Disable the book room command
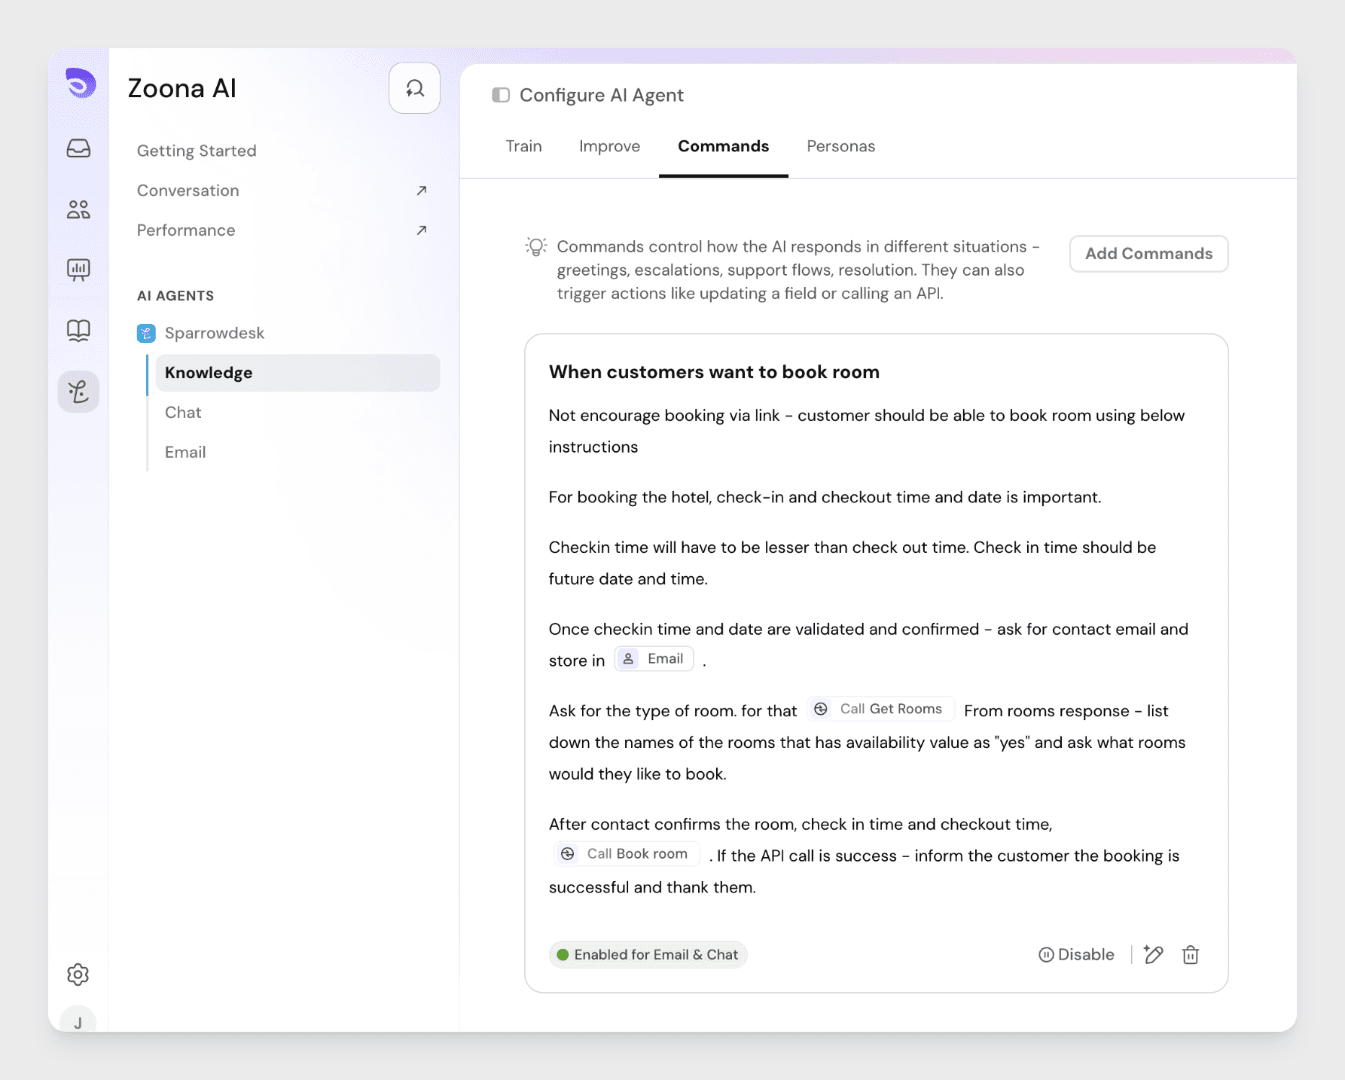 (1076, 955)
